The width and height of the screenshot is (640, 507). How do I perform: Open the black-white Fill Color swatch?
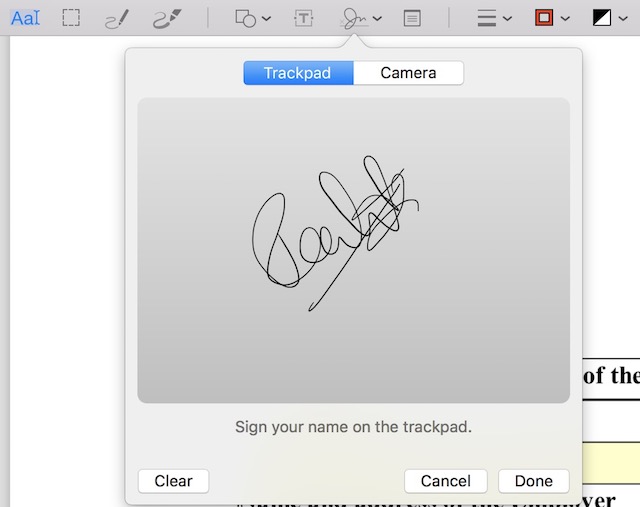602,18
